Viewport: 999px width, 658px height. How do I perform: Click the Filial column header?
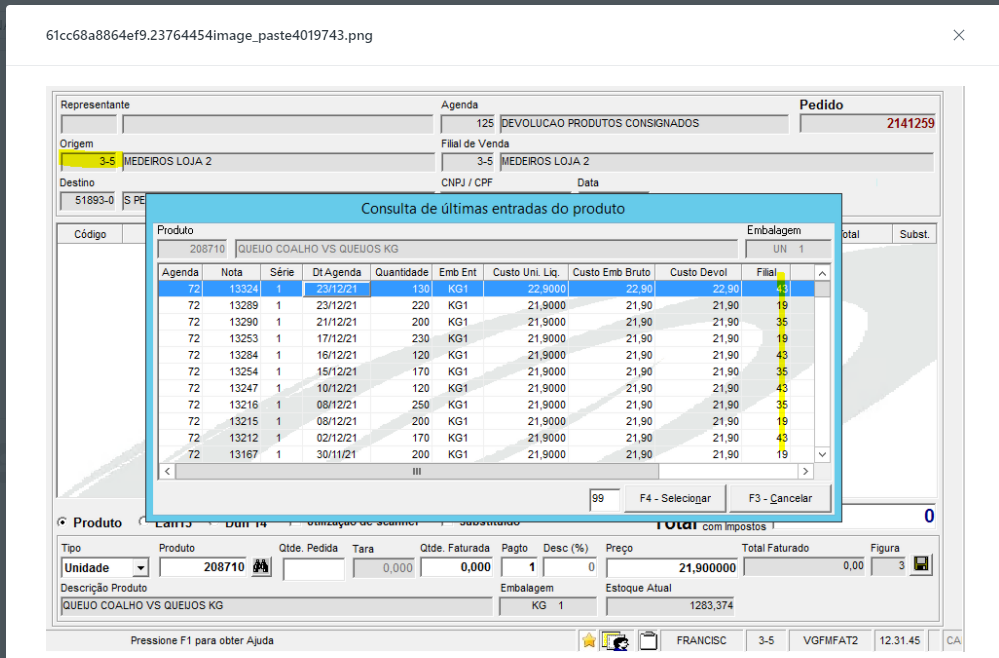pyautogui.click(x=766, y=272)
